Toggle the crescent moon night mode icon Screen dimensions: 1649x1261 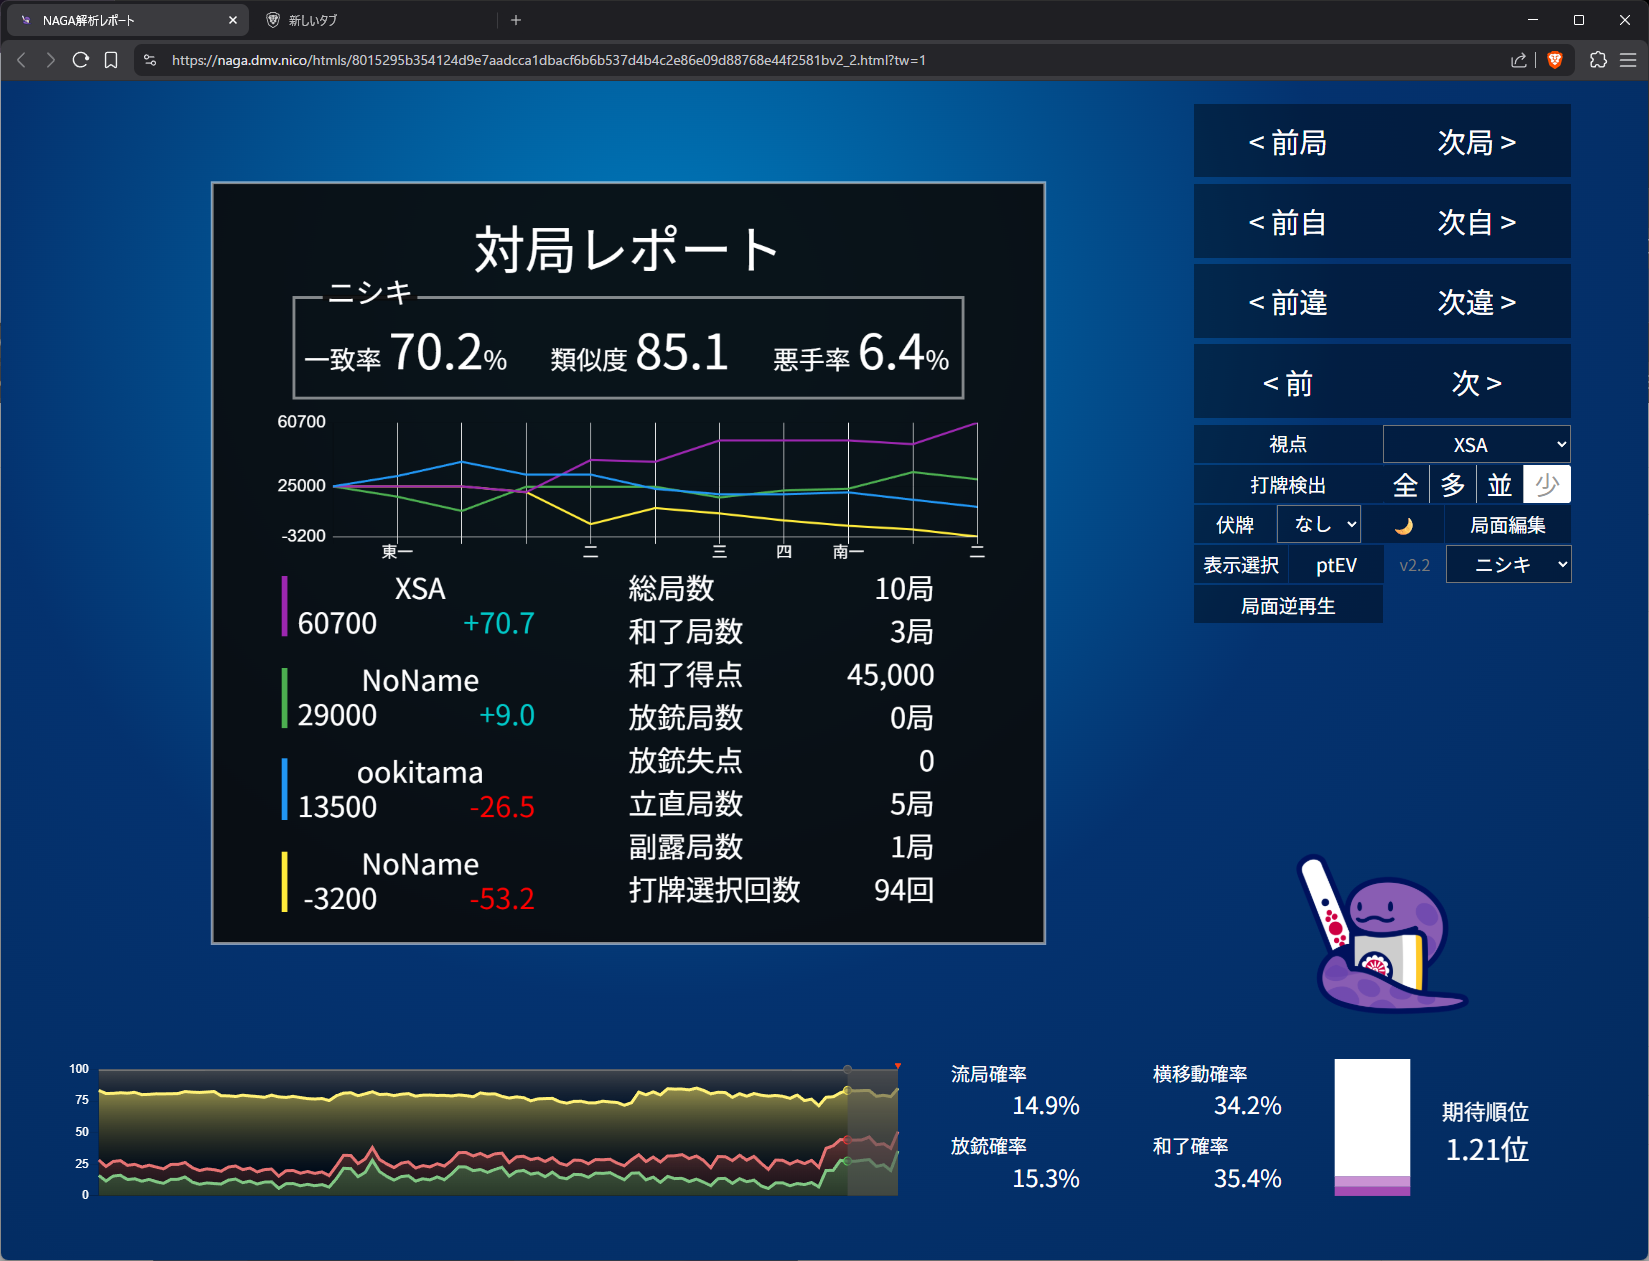(x=1403, y=525)
